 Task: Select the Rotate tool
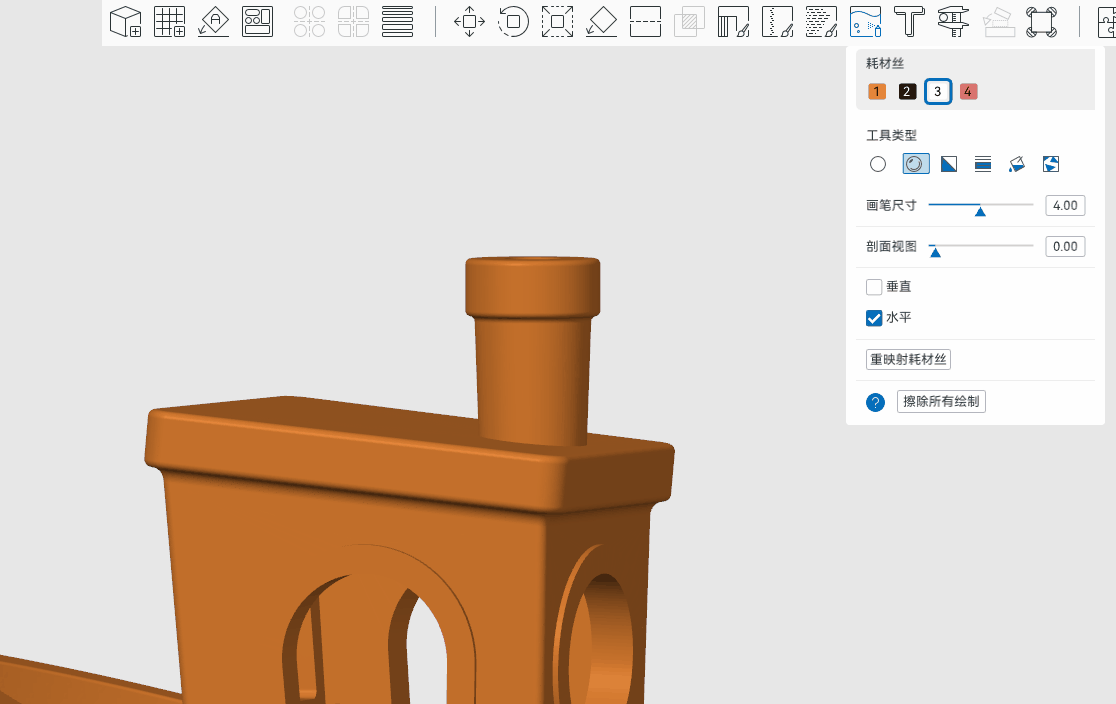(513, 21)
